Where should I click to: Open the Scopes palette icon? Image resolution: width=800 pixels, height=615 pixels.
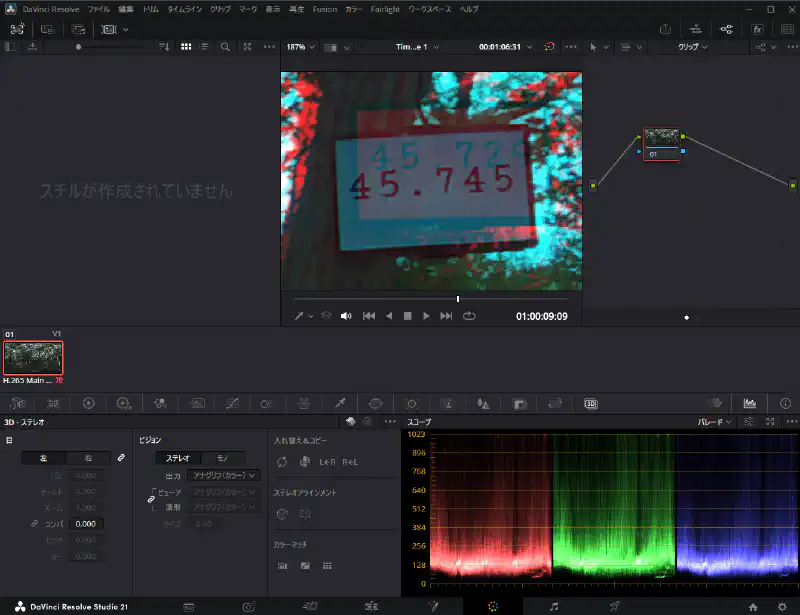[x=749, y=404]
